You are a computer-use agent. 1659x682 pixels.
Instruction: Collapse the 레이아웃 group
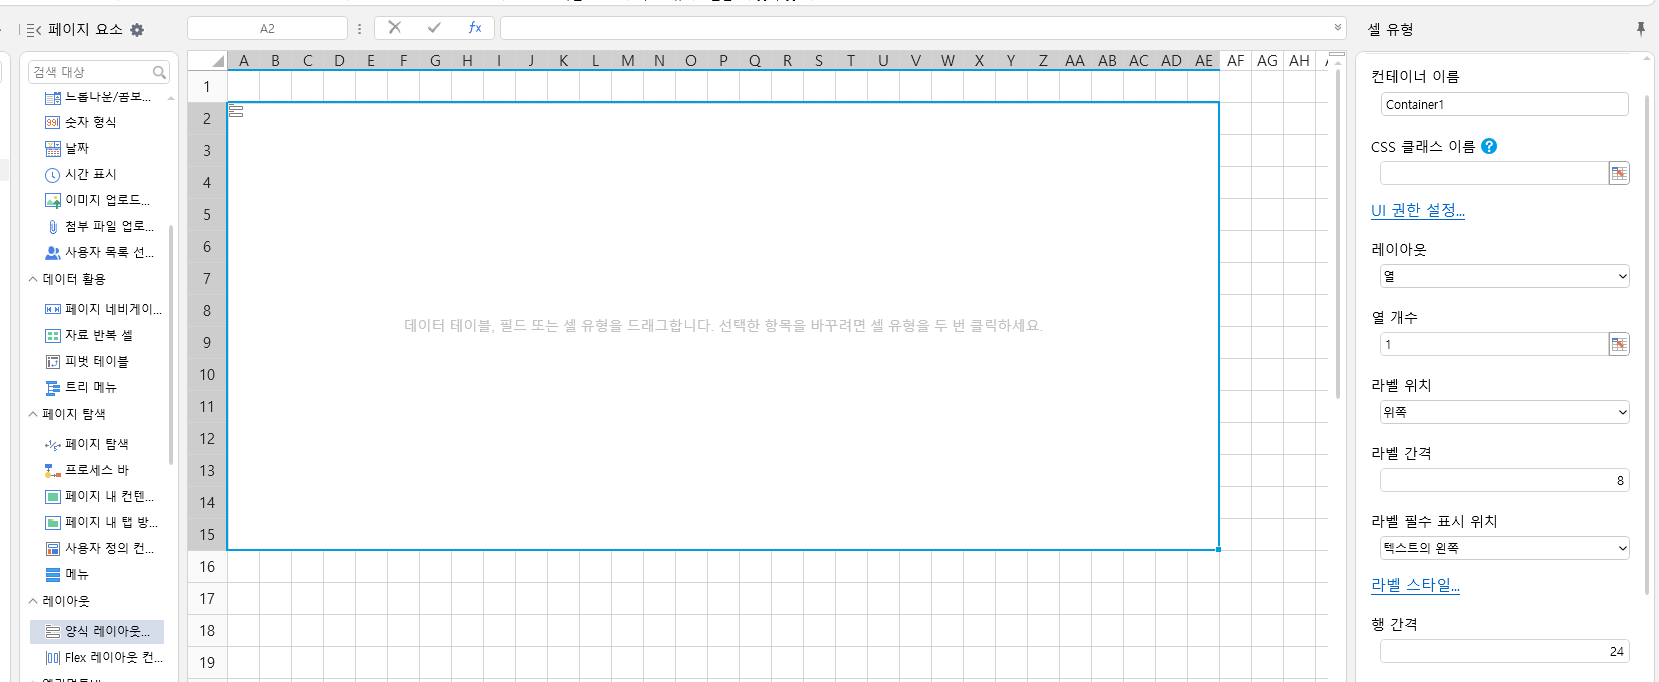[33, 601]
